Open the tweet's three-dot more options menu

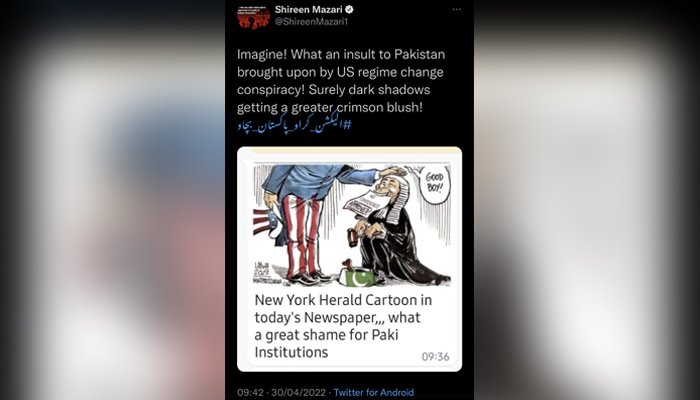pos(456,9)
